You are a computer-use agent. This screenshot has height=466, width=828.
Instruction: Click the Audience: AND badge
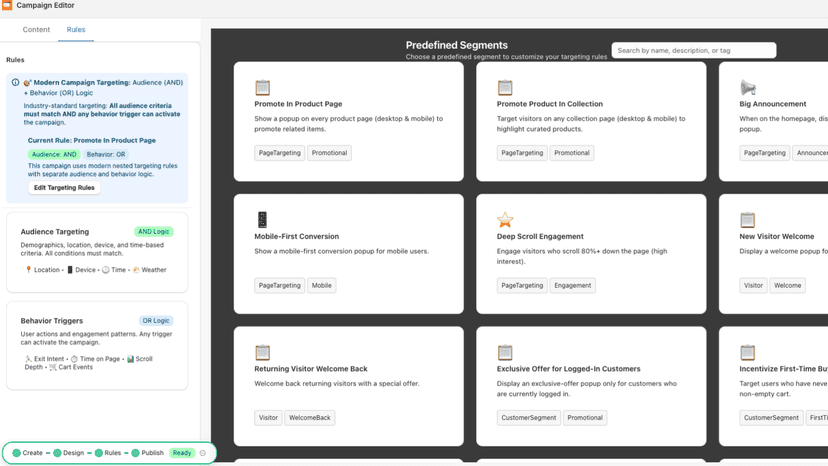(x=54, y=154)
